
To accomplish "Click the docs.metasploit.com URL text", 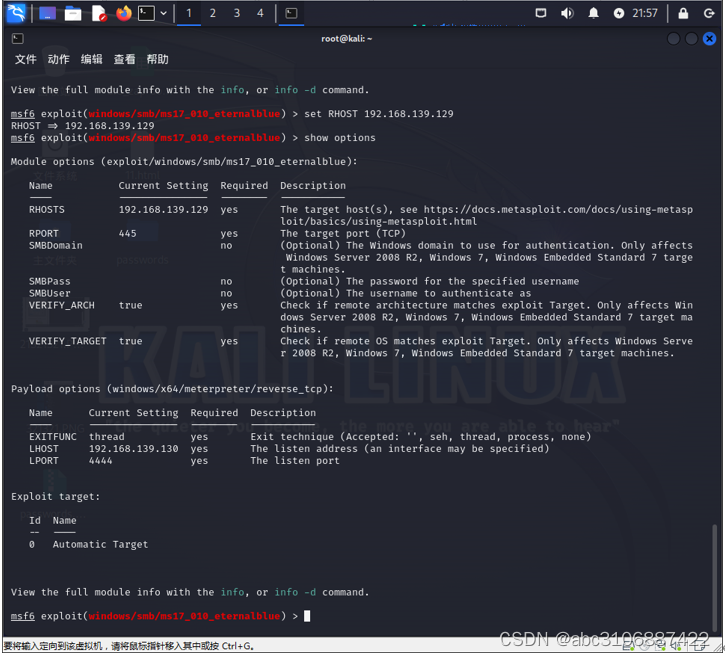I will pyautogui.click(x=558, y=209).
